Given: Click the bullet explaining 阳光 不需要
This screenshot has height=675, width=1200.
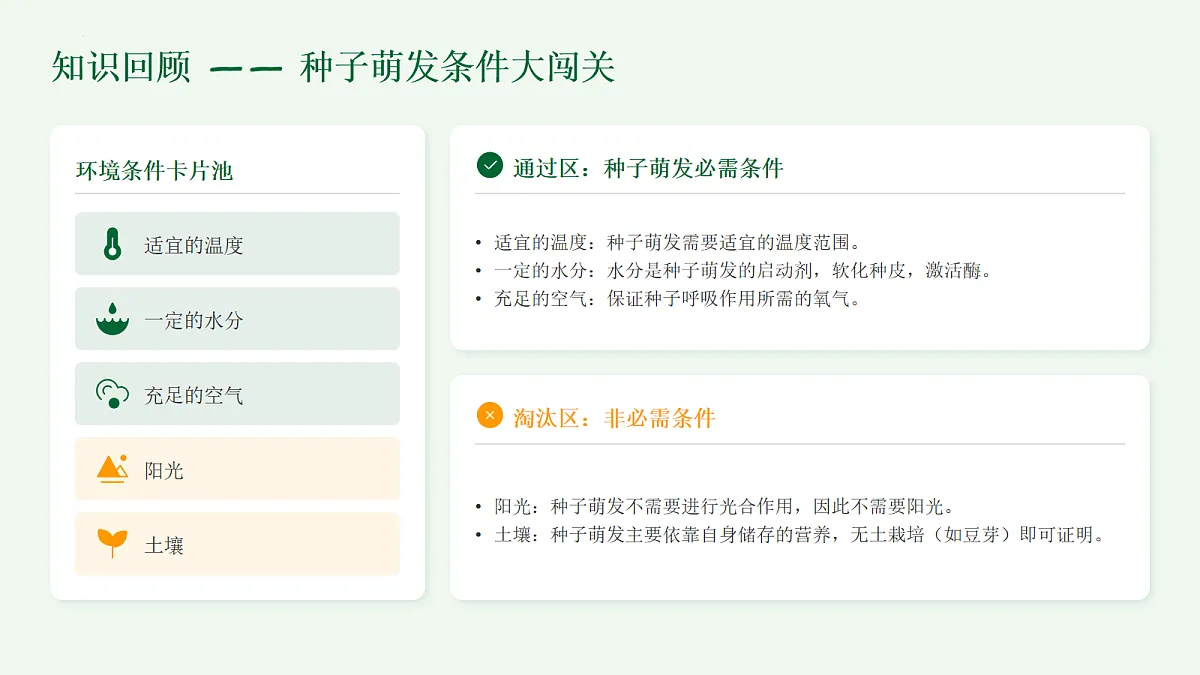Looking at the screenshot, I should click(x=715, y=506).
